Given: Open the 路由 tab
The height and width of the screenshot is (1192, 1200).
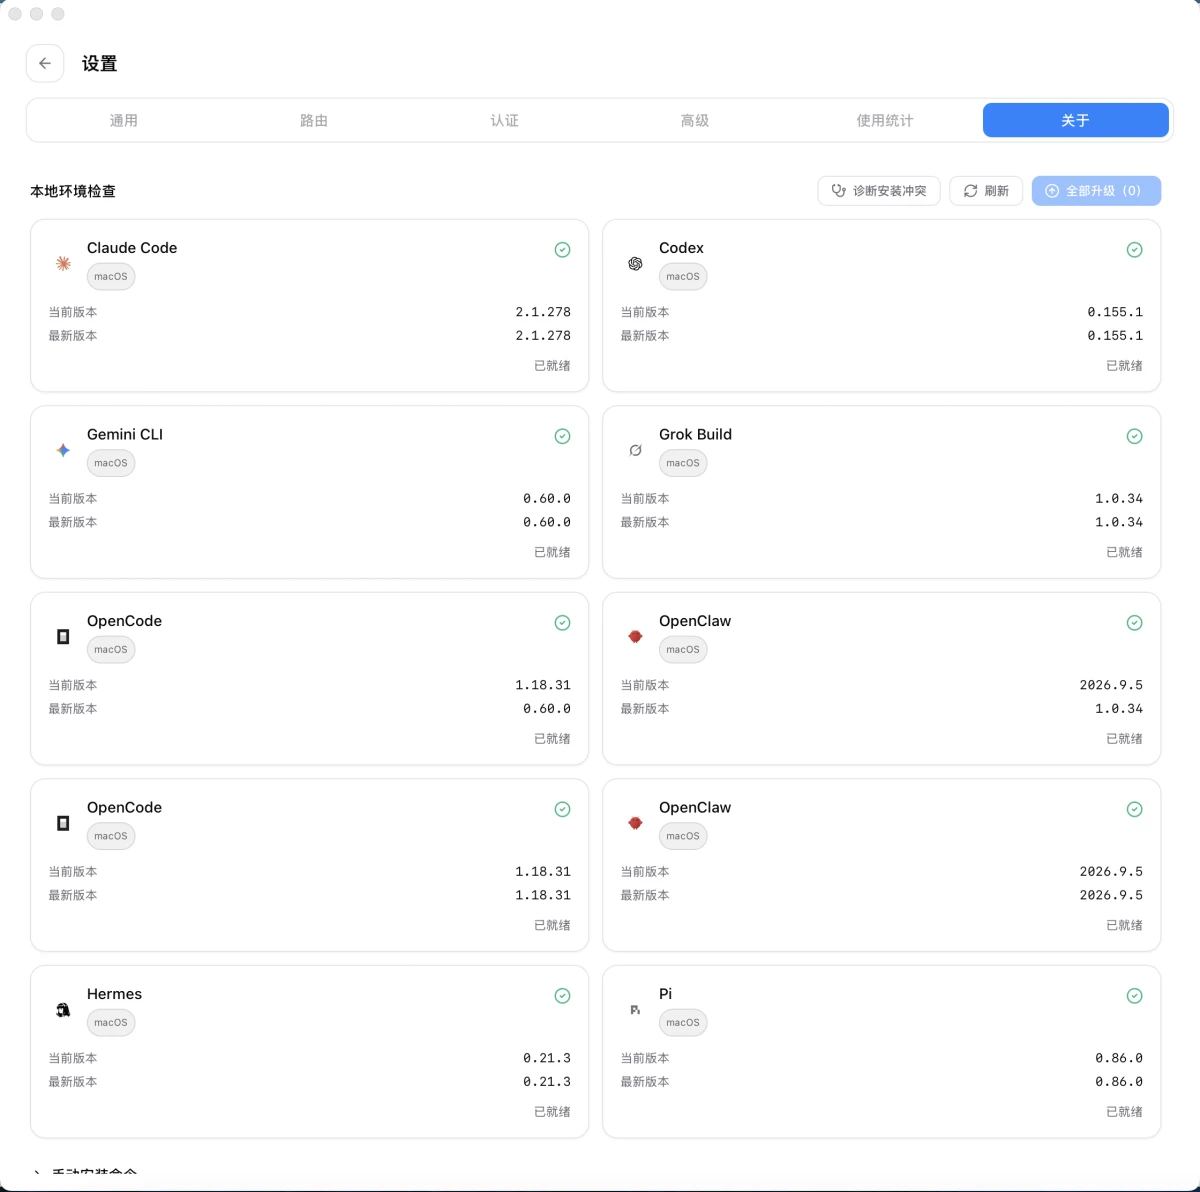Looking at the screenshot, I should (314, 120).
